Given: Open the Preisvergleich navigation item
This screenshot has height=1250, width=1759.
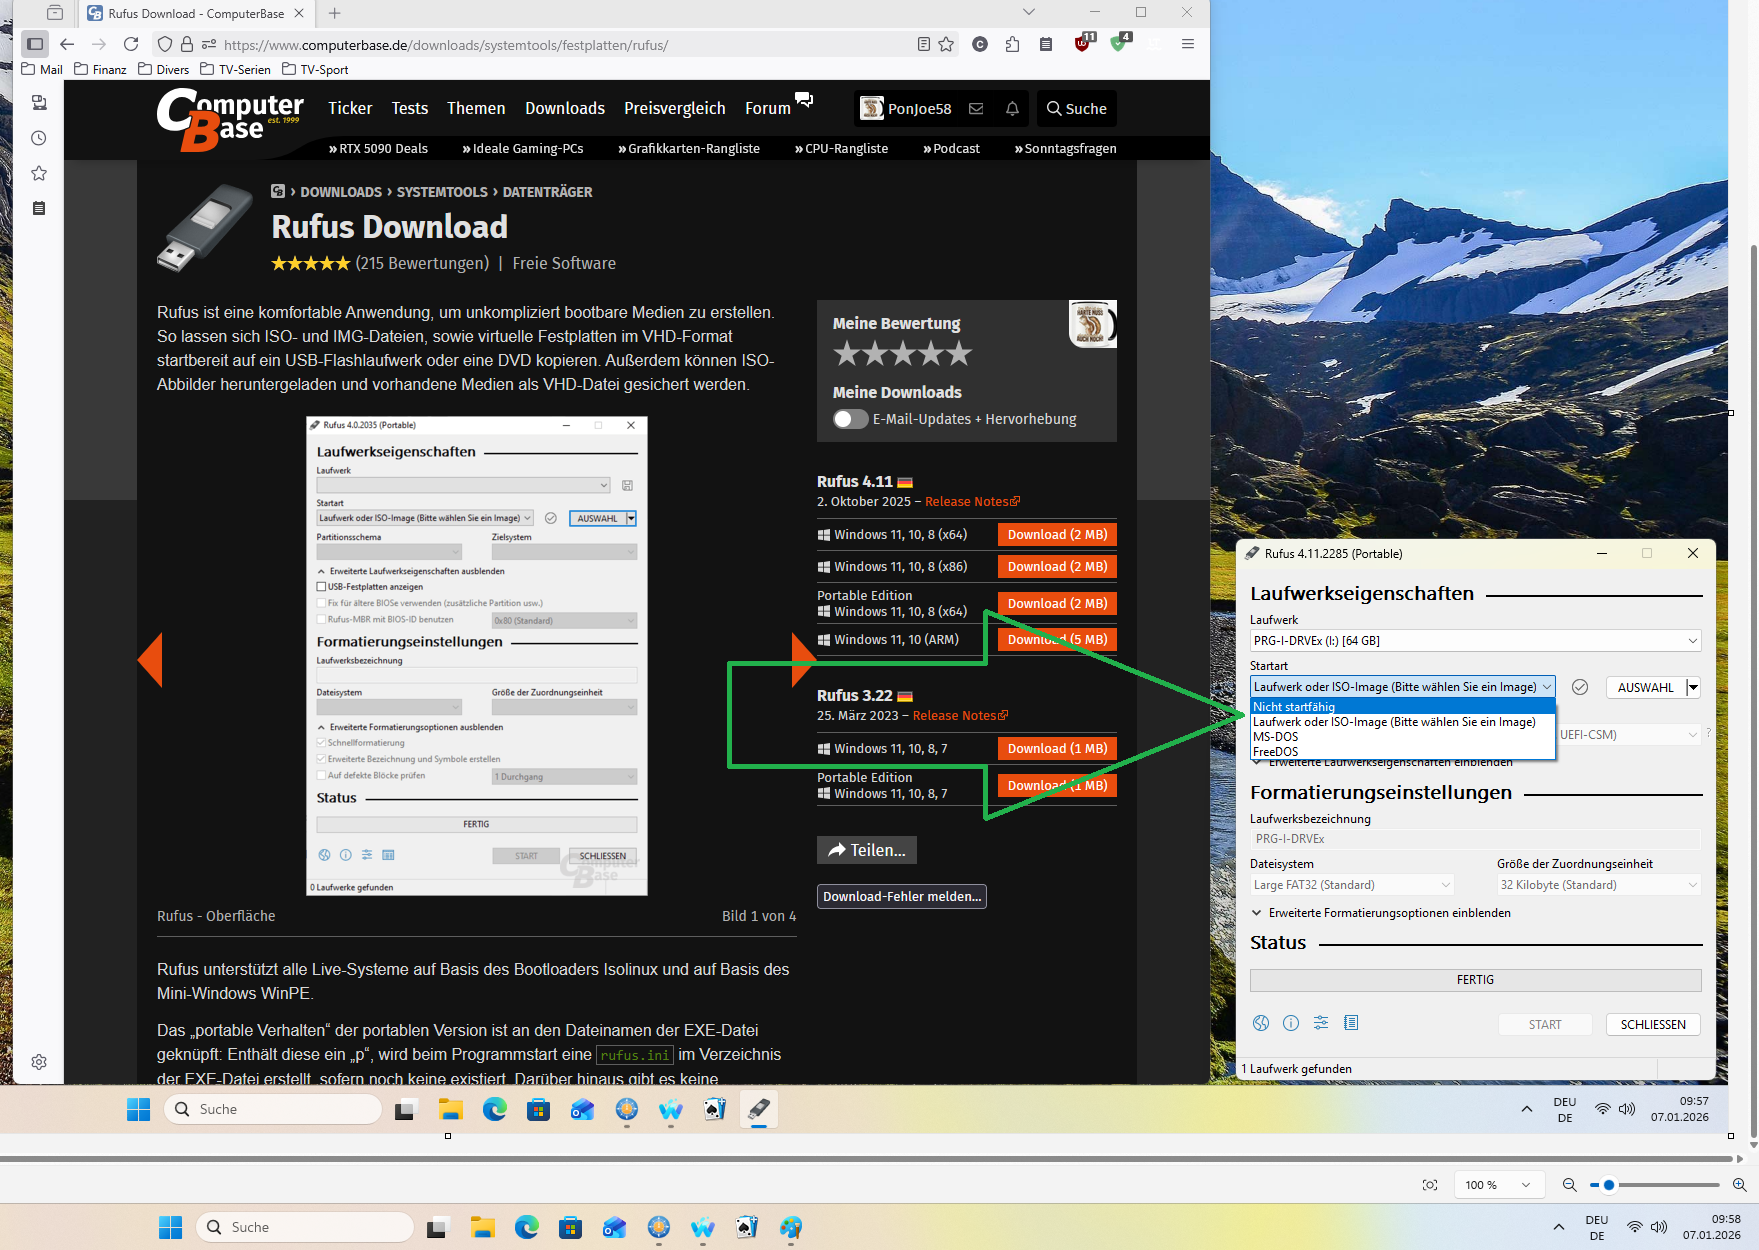Looking at the screenshot, I should click(675, 108).
